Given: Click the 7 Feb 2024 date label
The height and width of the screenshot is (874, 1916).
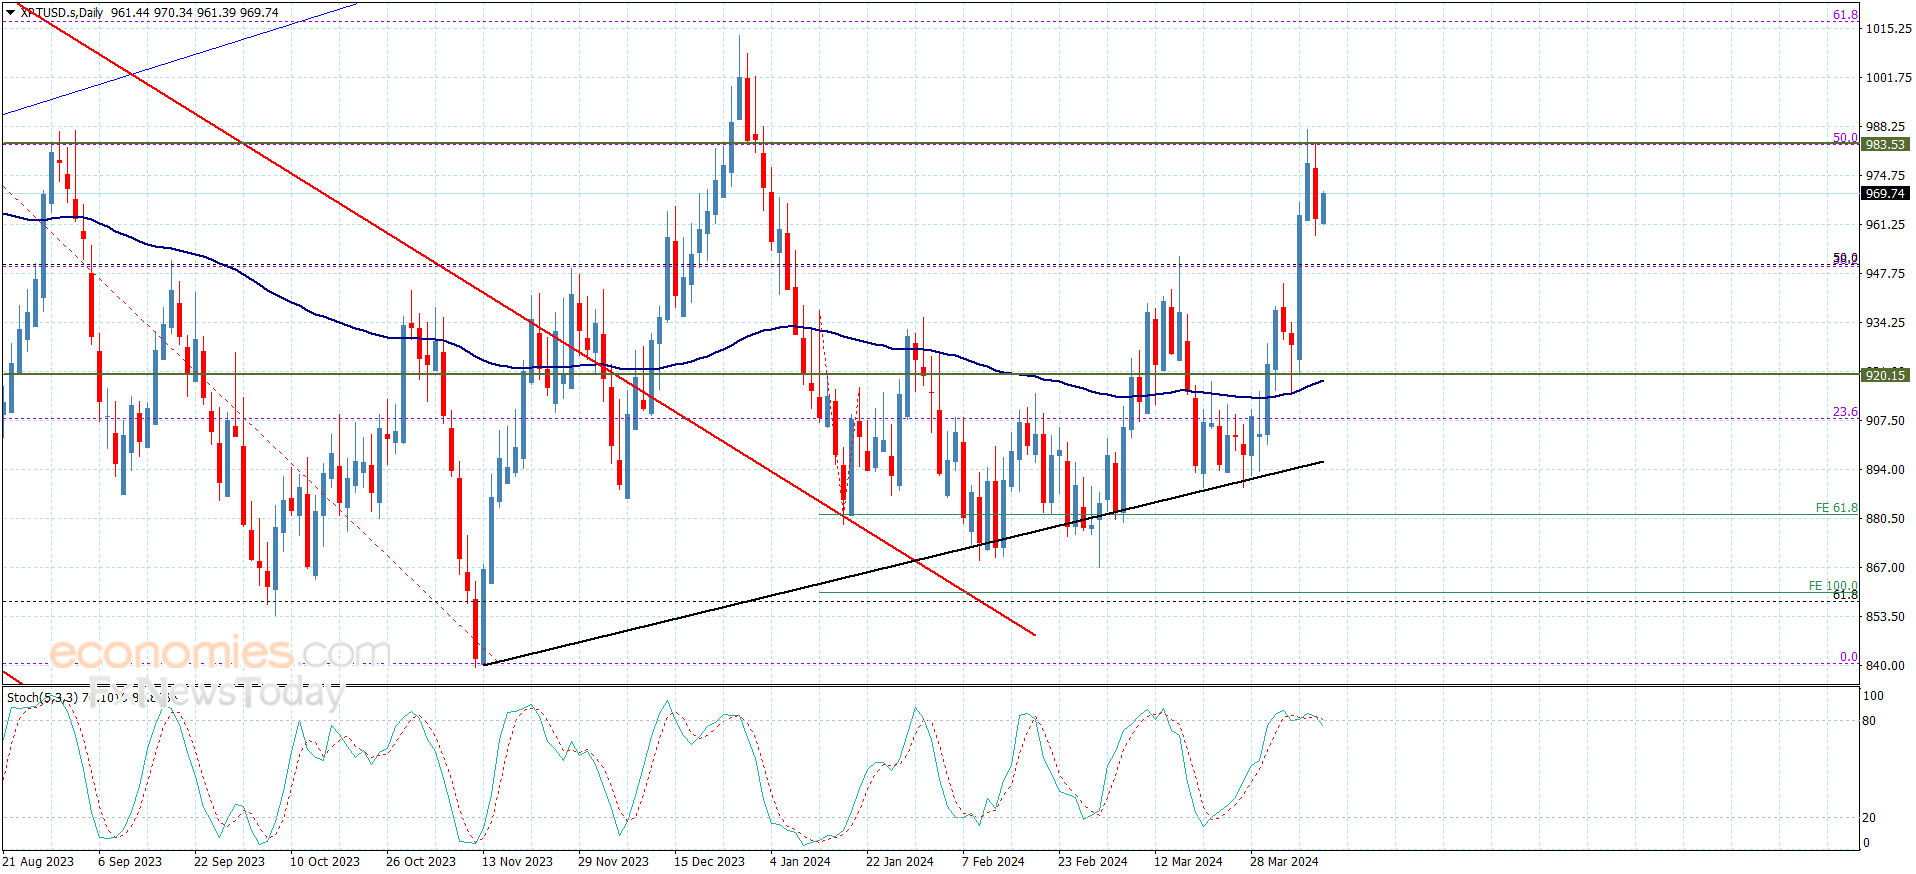Looking at the screenshot, I should point(993,862).
